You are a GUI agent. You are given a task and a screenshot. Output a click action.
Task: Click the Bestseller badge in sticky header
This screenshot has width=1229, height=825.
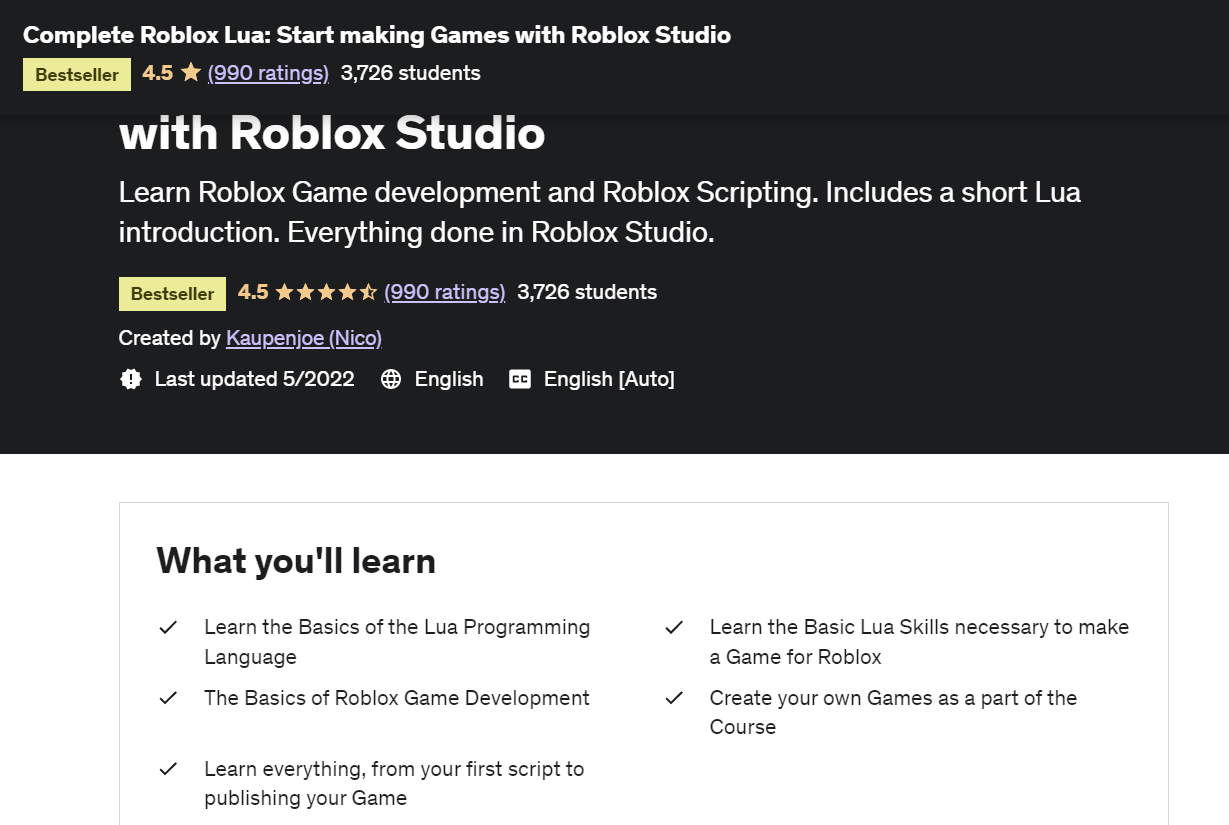[77, 74]
